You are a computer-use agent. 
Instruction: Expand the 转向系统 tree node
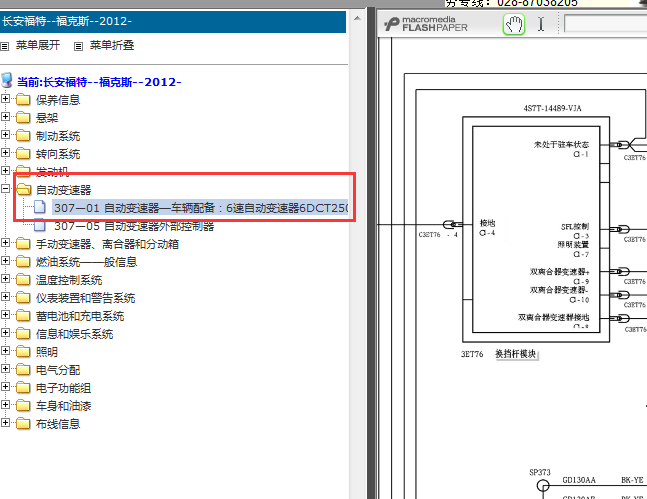pyautogui.click(x=5, y=153)
